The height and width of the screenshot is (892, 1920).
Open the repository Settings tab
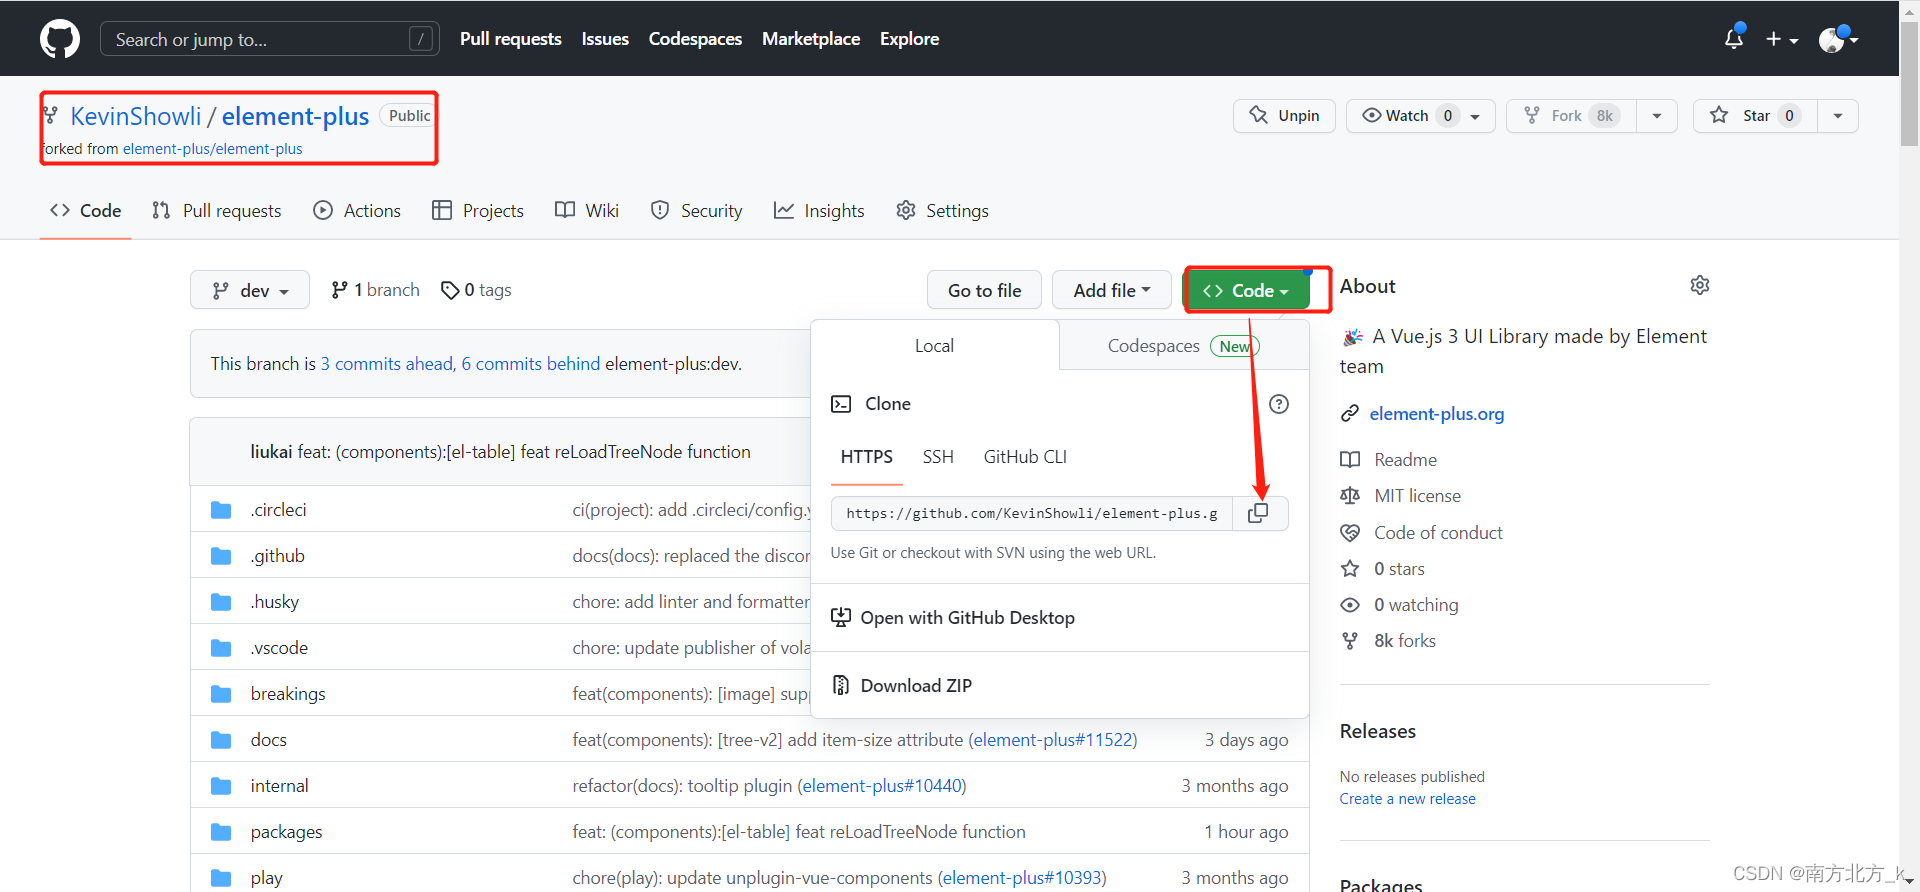click(x=942, y=211)
